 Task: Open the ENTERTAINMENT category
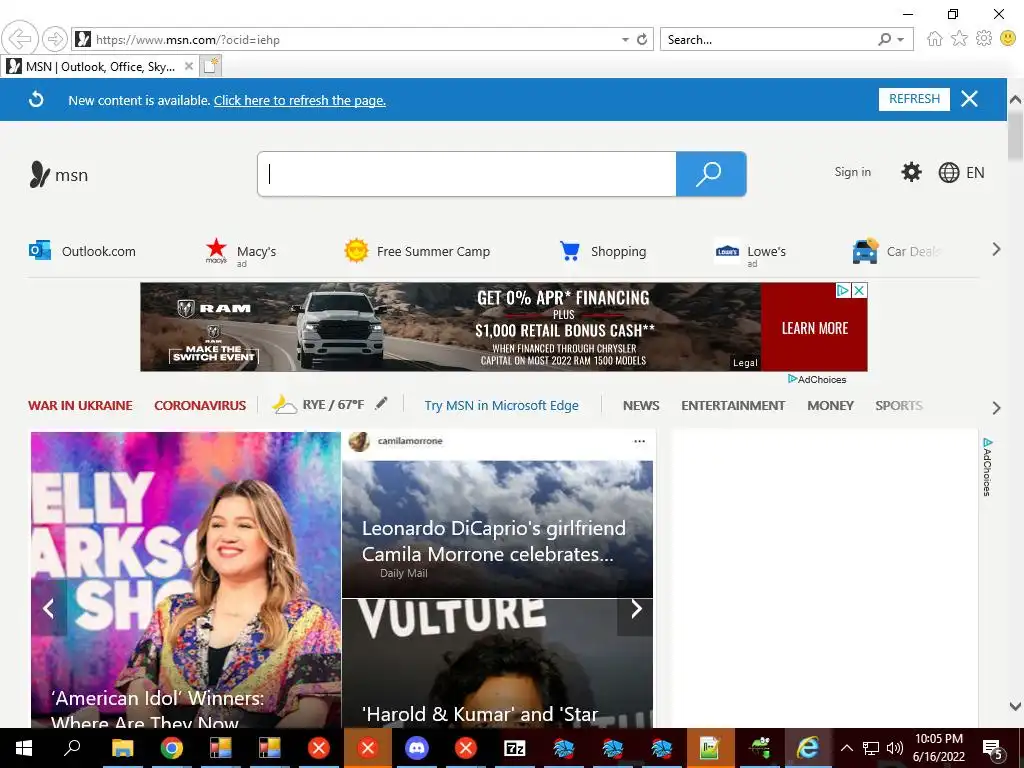point(733,406)
